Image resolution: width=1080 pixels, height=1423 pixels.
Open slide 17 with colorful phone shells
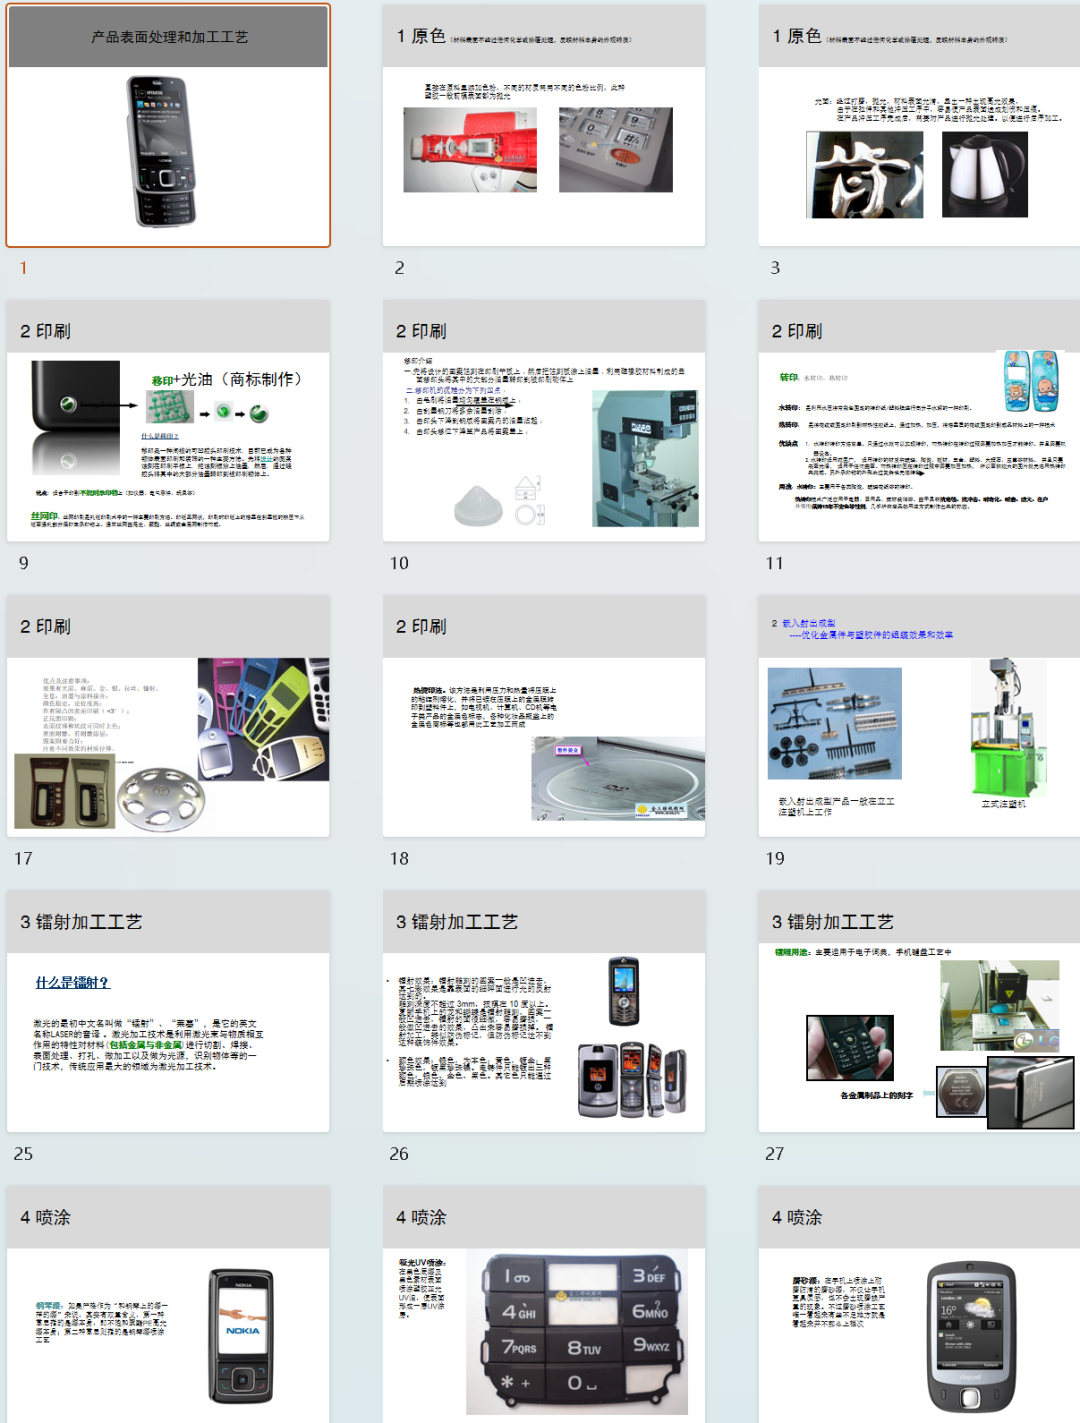(168, 716)
